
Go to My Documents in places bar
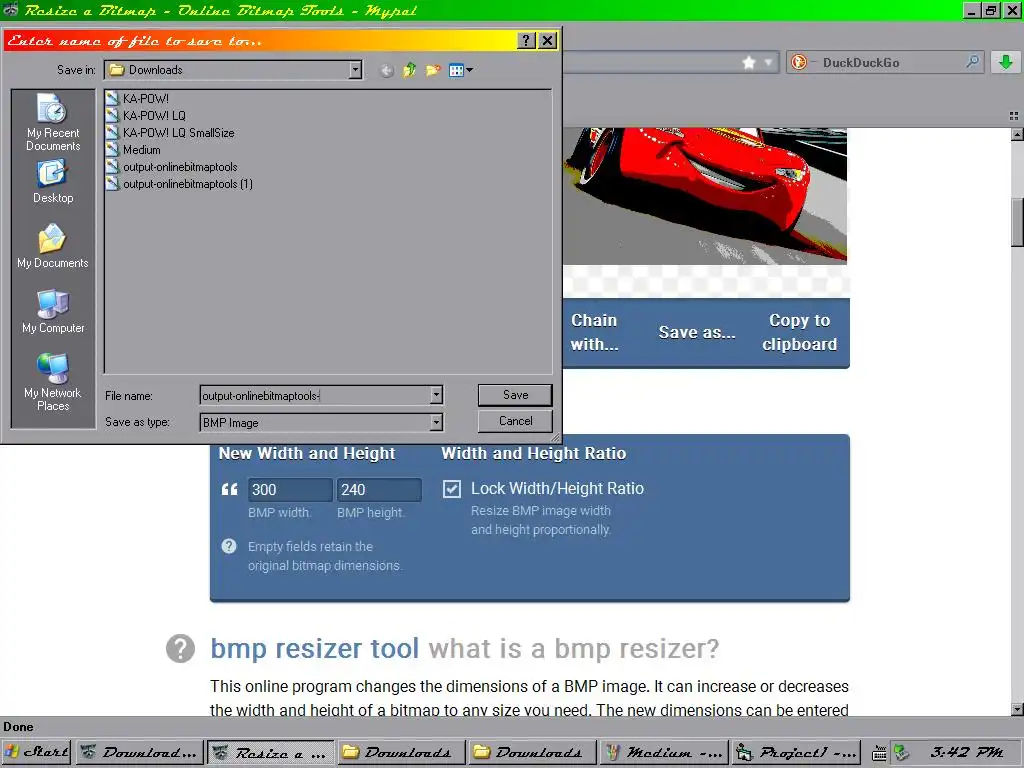pos(52,239)
